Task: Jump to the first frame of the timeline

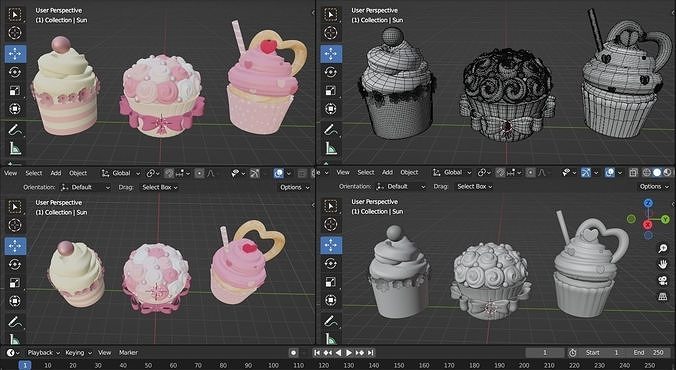Action: (317, 353)
